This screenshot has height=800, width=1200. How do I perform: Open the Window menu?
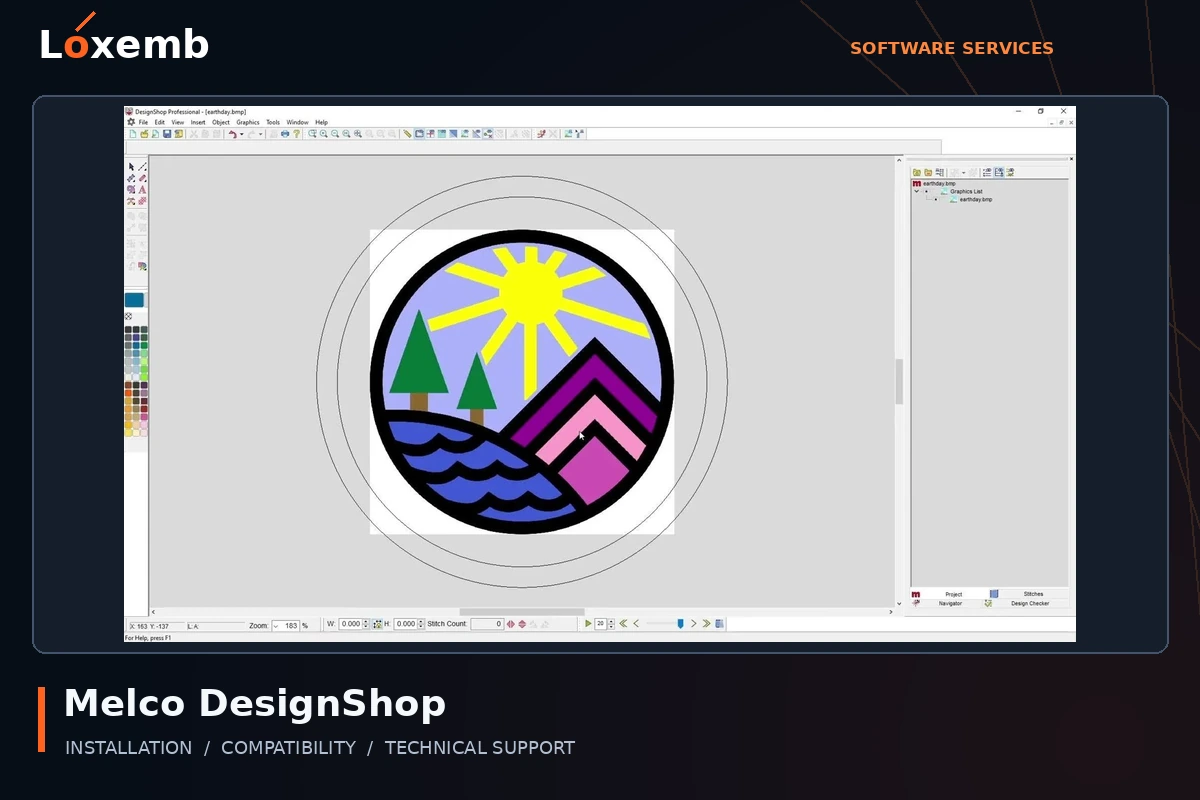297,122
